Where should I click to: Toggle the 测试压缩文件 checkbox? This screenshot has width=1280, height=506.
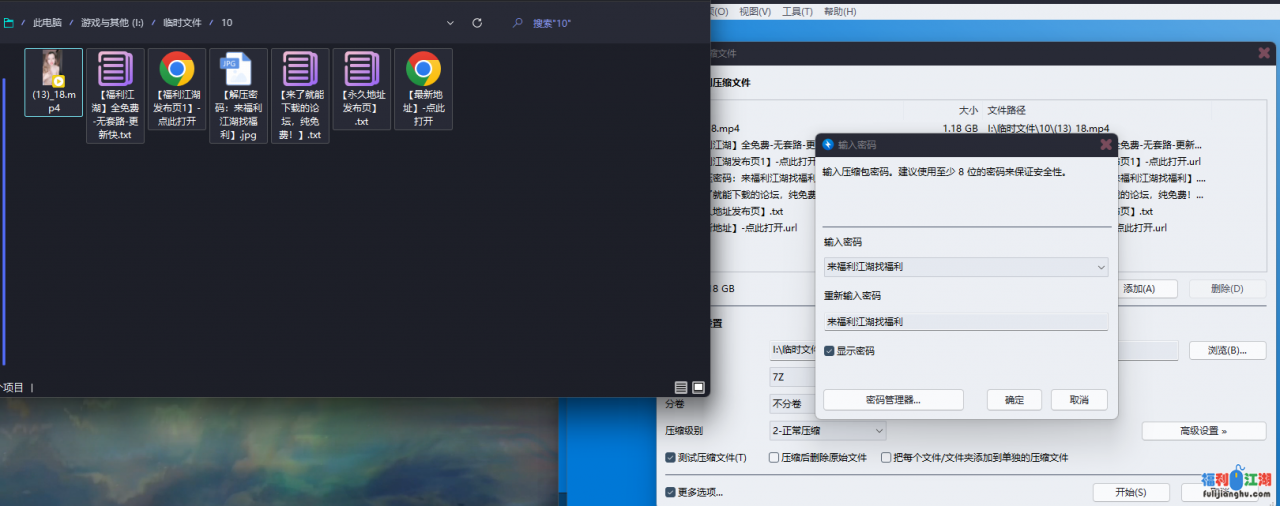tap(671, 457)
